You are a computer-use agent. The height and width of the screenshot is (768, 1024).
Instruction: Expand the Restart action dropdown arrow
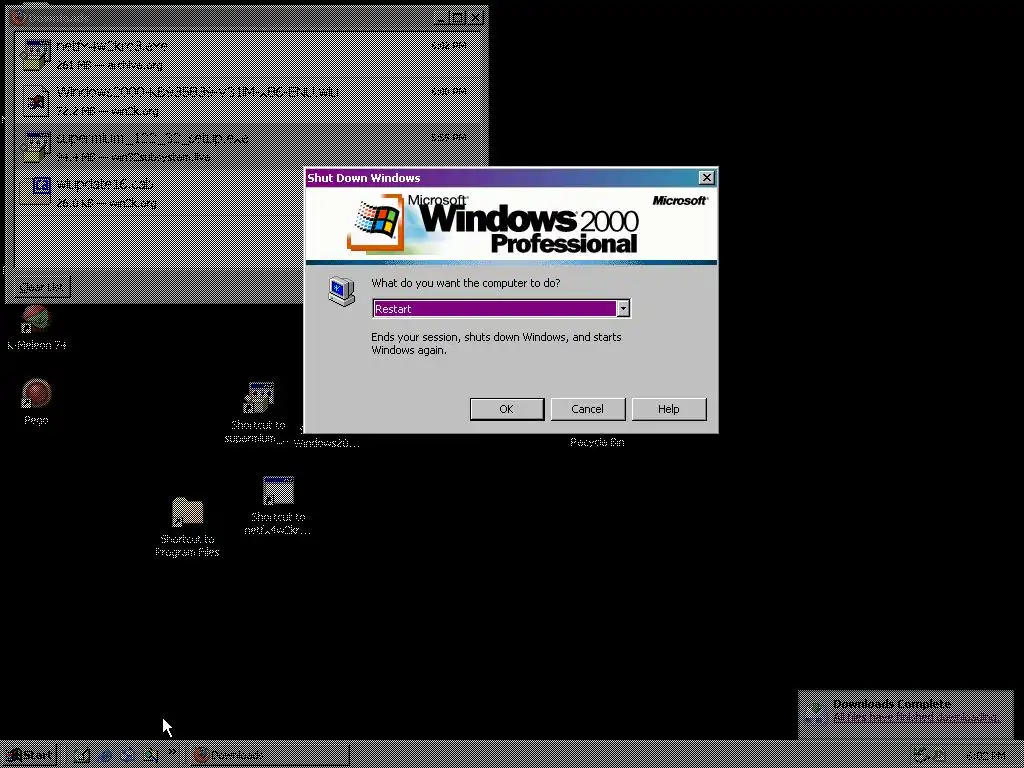[x=624, y=308]
